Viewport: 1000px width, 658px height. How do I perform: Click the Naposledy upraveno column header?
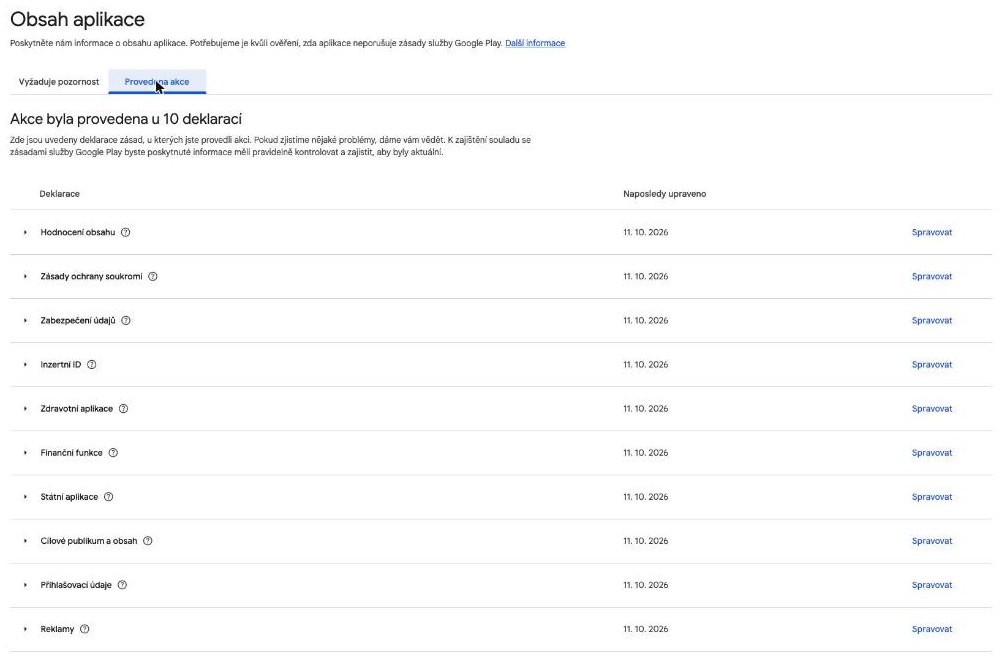coord(665,194)
